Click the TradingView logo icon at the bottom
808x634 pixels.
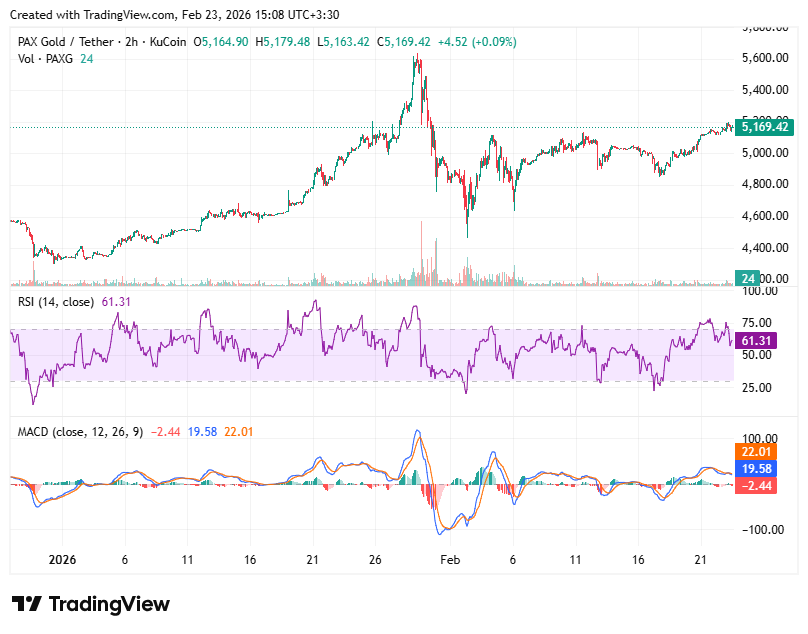click(x=27, y=604)
